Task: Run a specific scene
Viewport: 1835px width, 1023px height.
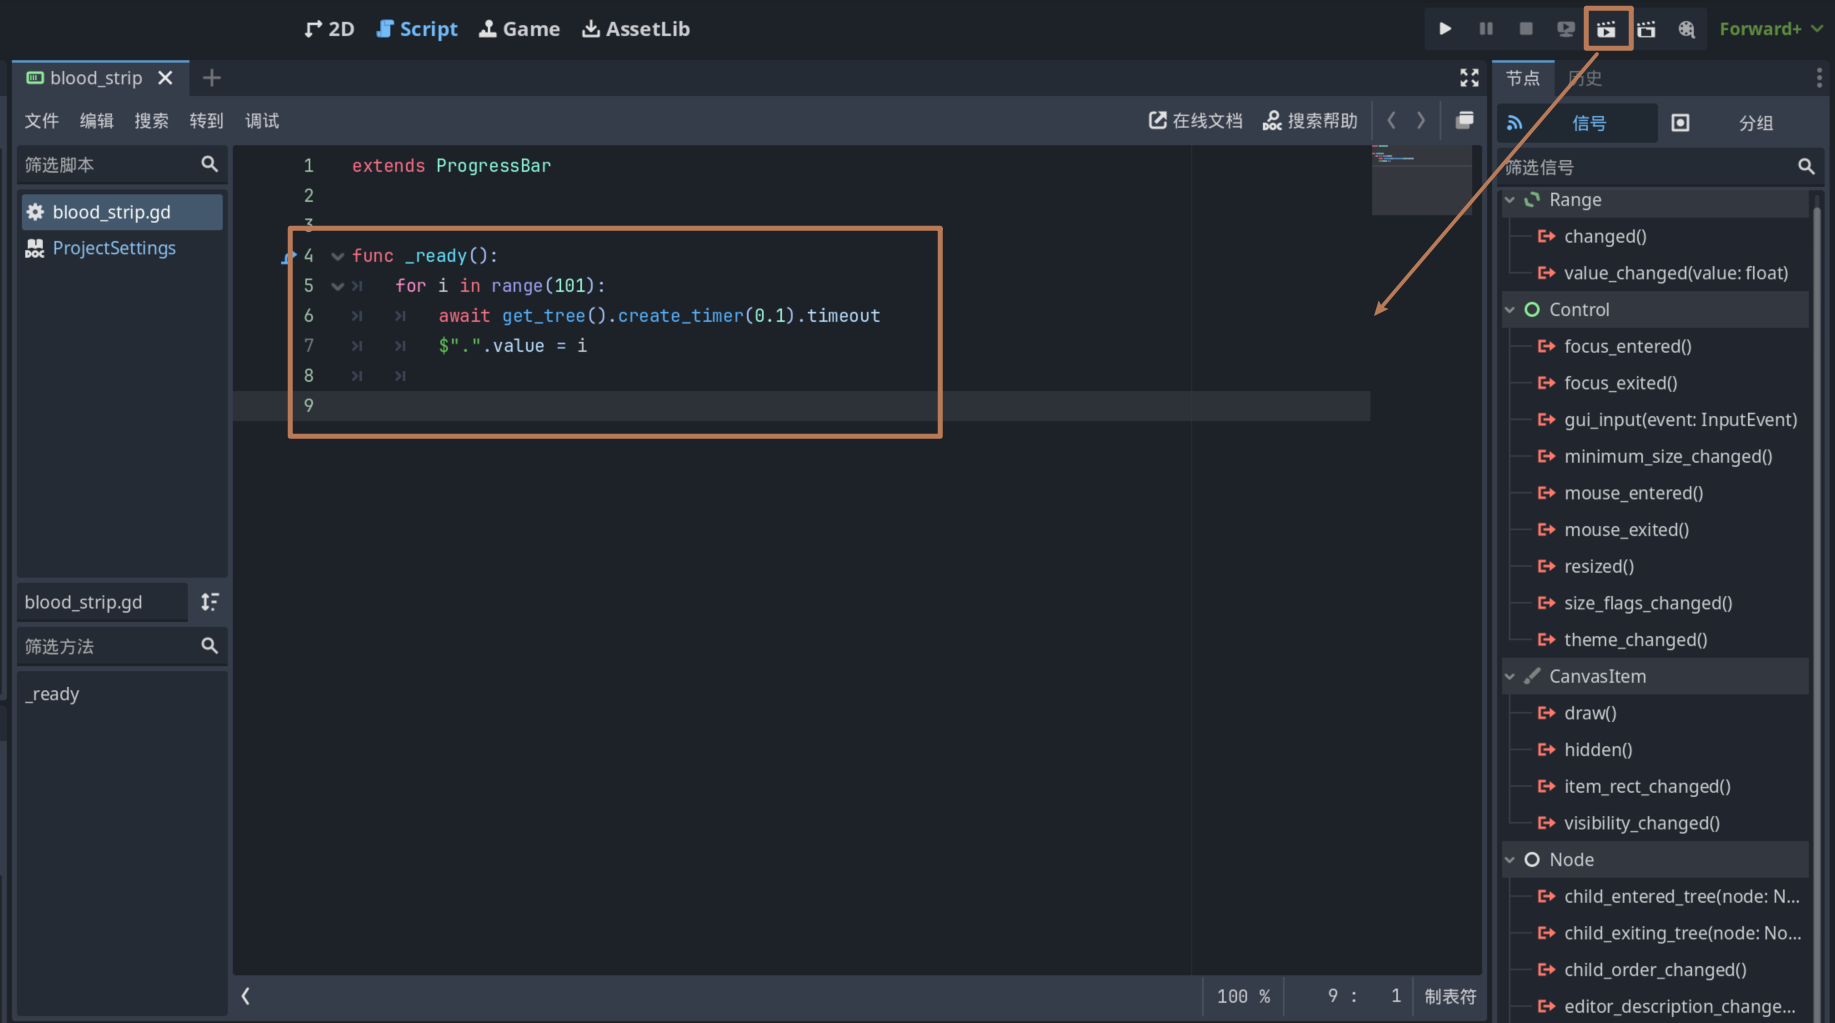Action: click(1646, 29)
